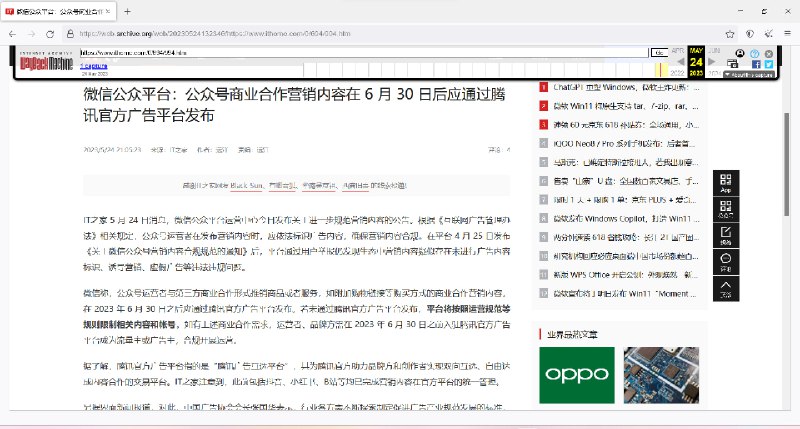Click the comment count at article header

pos(499,150)
